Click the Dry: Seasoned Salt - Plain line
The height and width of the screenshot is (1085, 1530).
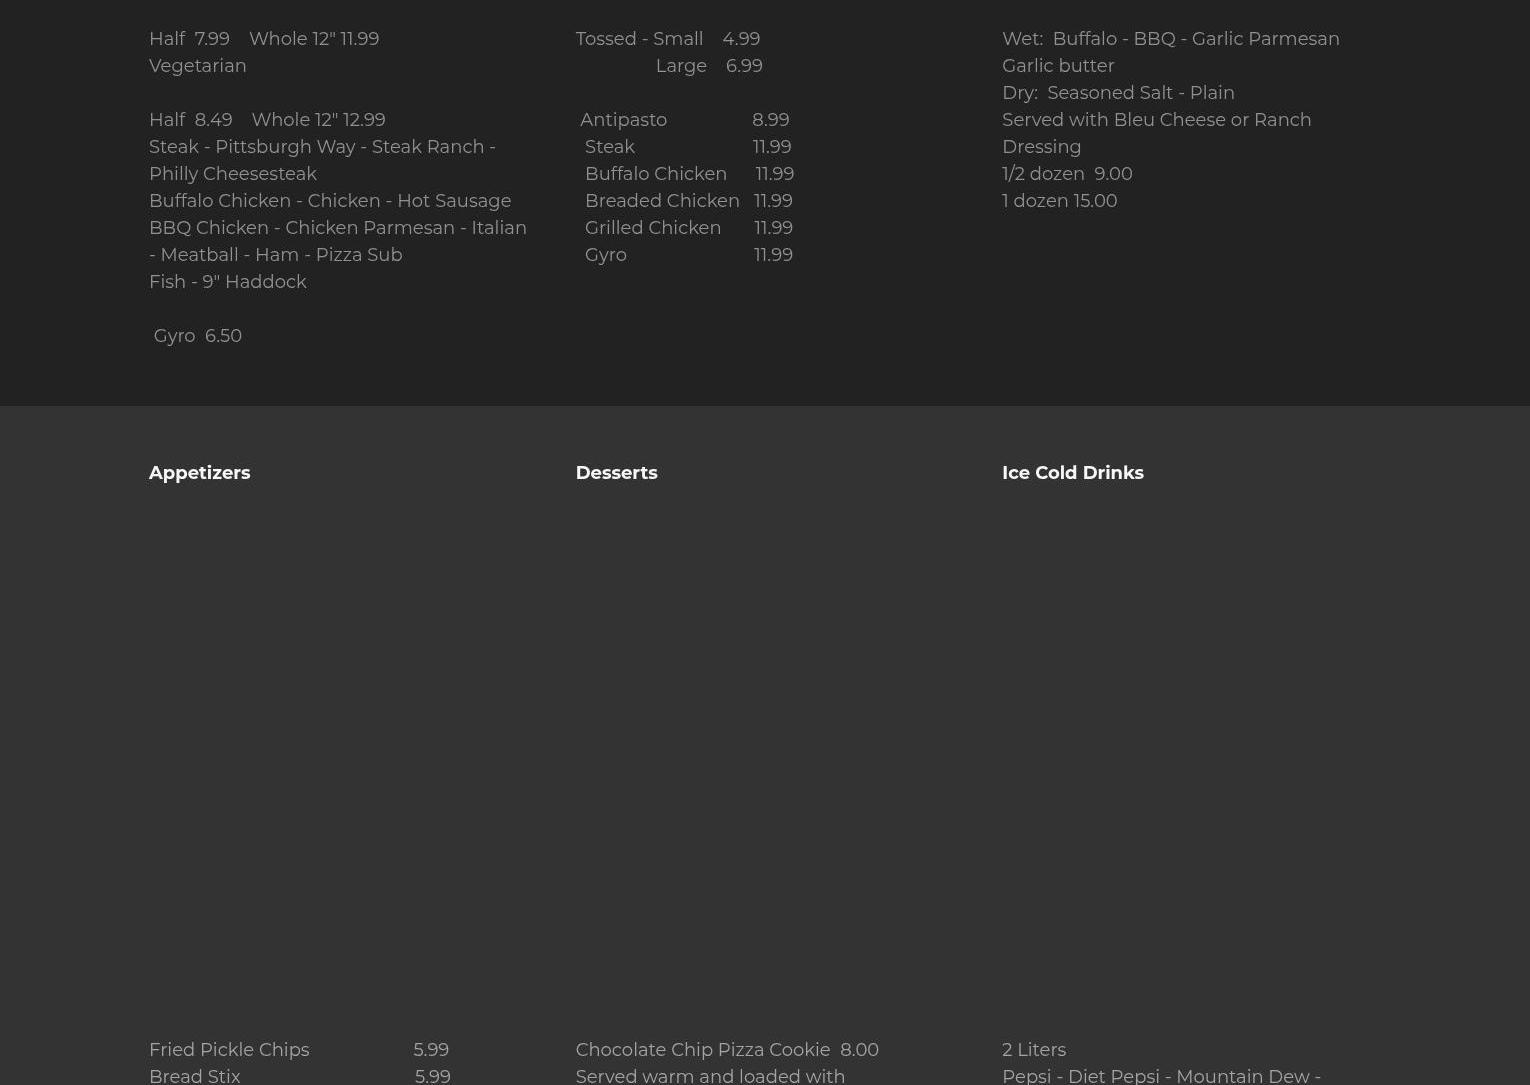[1117, 93]
